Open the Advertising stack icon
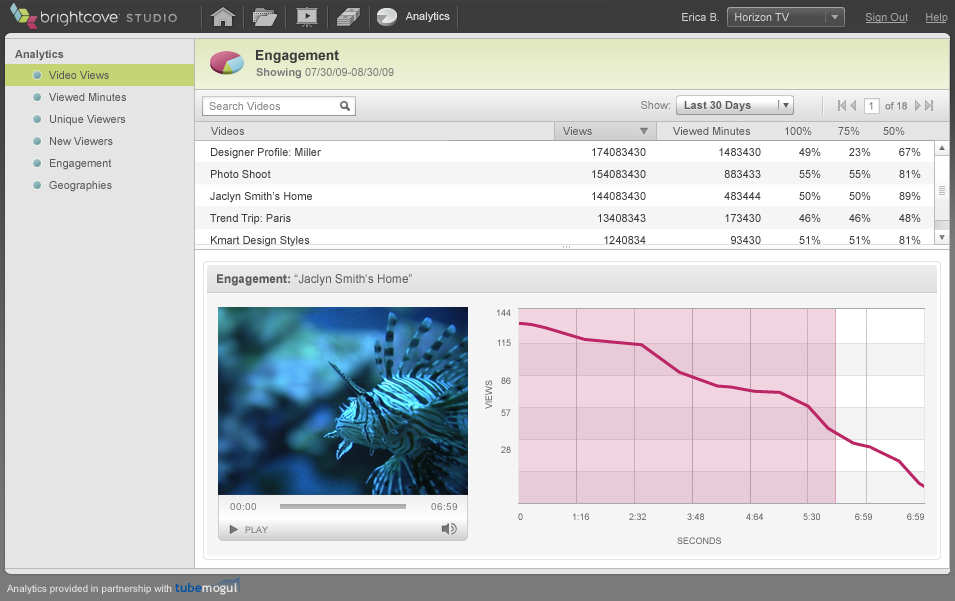The width and height of the screenshot is (955, 601). 347,17
